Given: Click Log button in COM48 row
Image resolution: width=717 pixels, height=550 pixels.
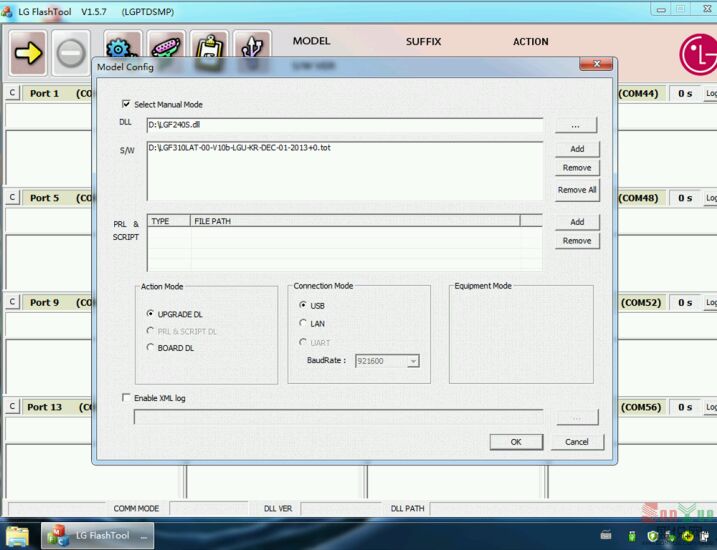Looking at the screenshot, I should tap(711, 198).
